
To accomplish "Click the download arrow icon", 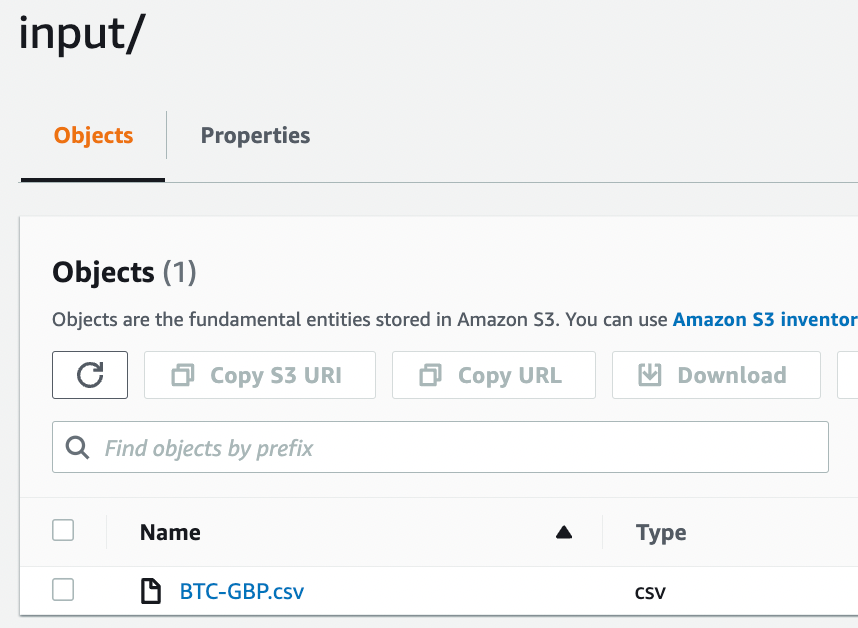I will coord(650,375).
